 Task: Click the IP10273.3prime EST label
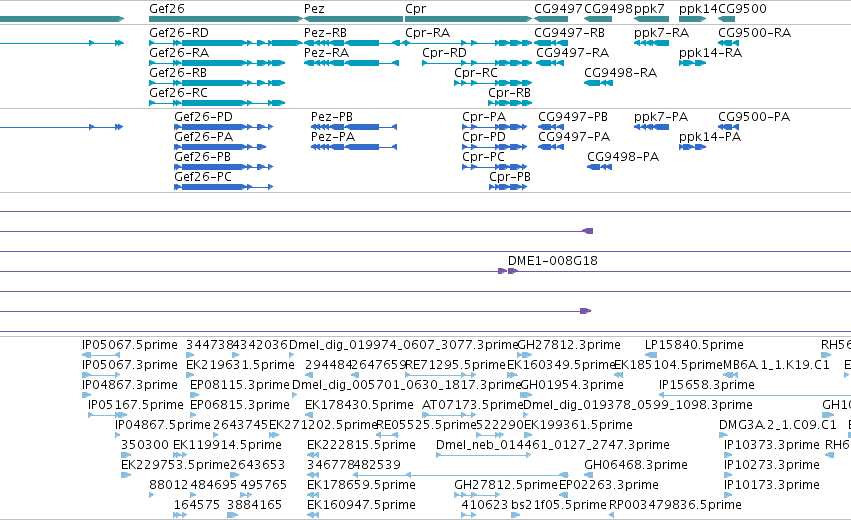pos(772,466)
